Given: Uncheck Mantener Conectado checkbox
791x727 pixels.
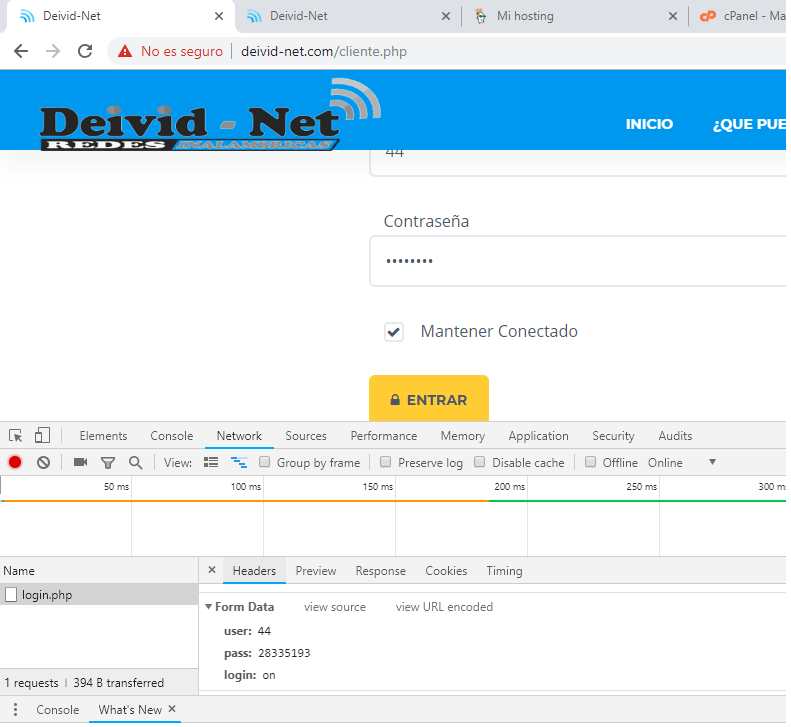Looking at the screenshot, I should coord(394,332).
